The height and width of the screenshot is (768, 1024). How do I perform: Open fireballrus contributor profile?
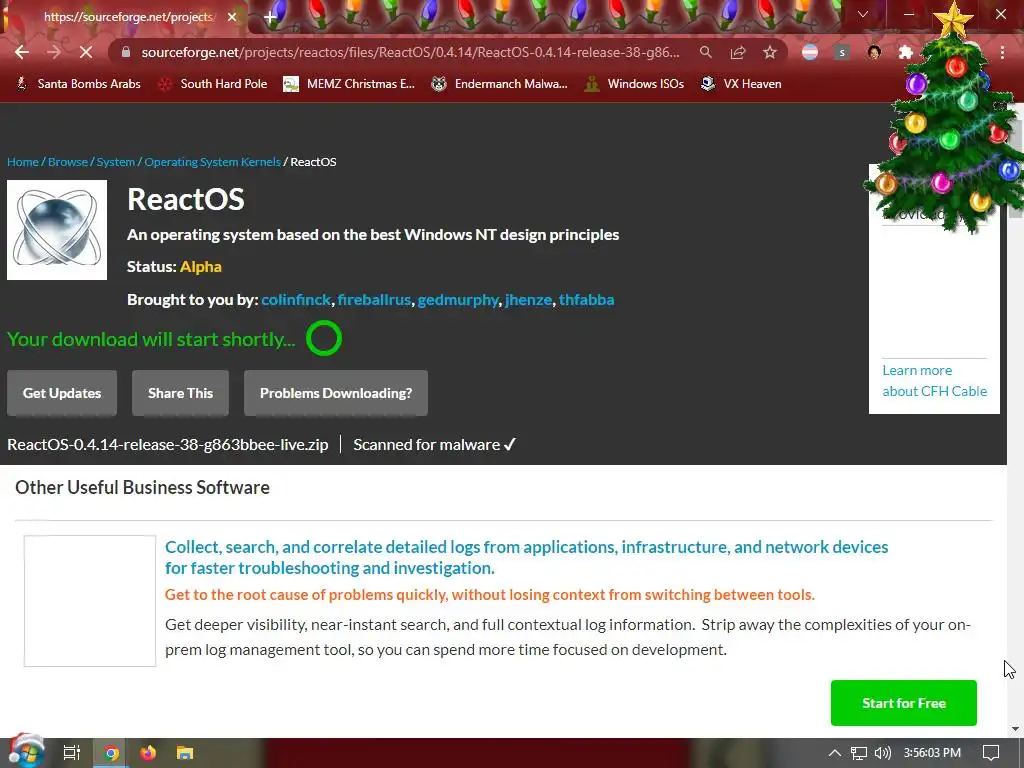pos(374,300)
